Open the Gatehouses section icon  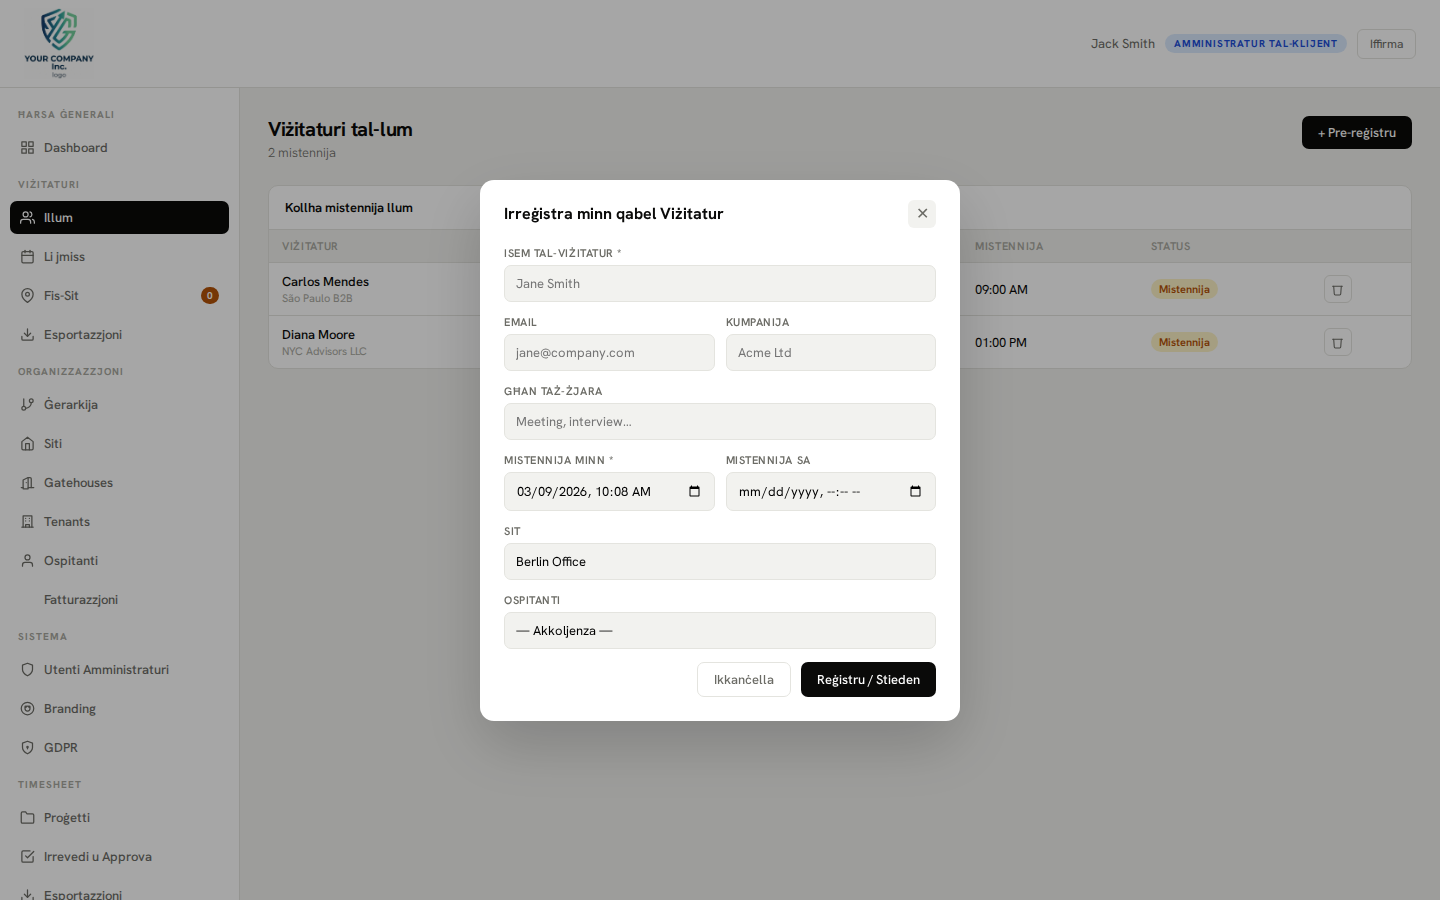pyautogui.click(x=27, y=482)
